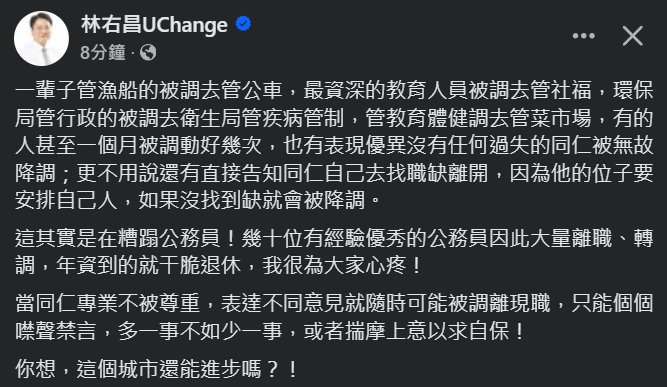Click the line starting 一輩子管漁船
667x387 pixels.
[334, 90]
